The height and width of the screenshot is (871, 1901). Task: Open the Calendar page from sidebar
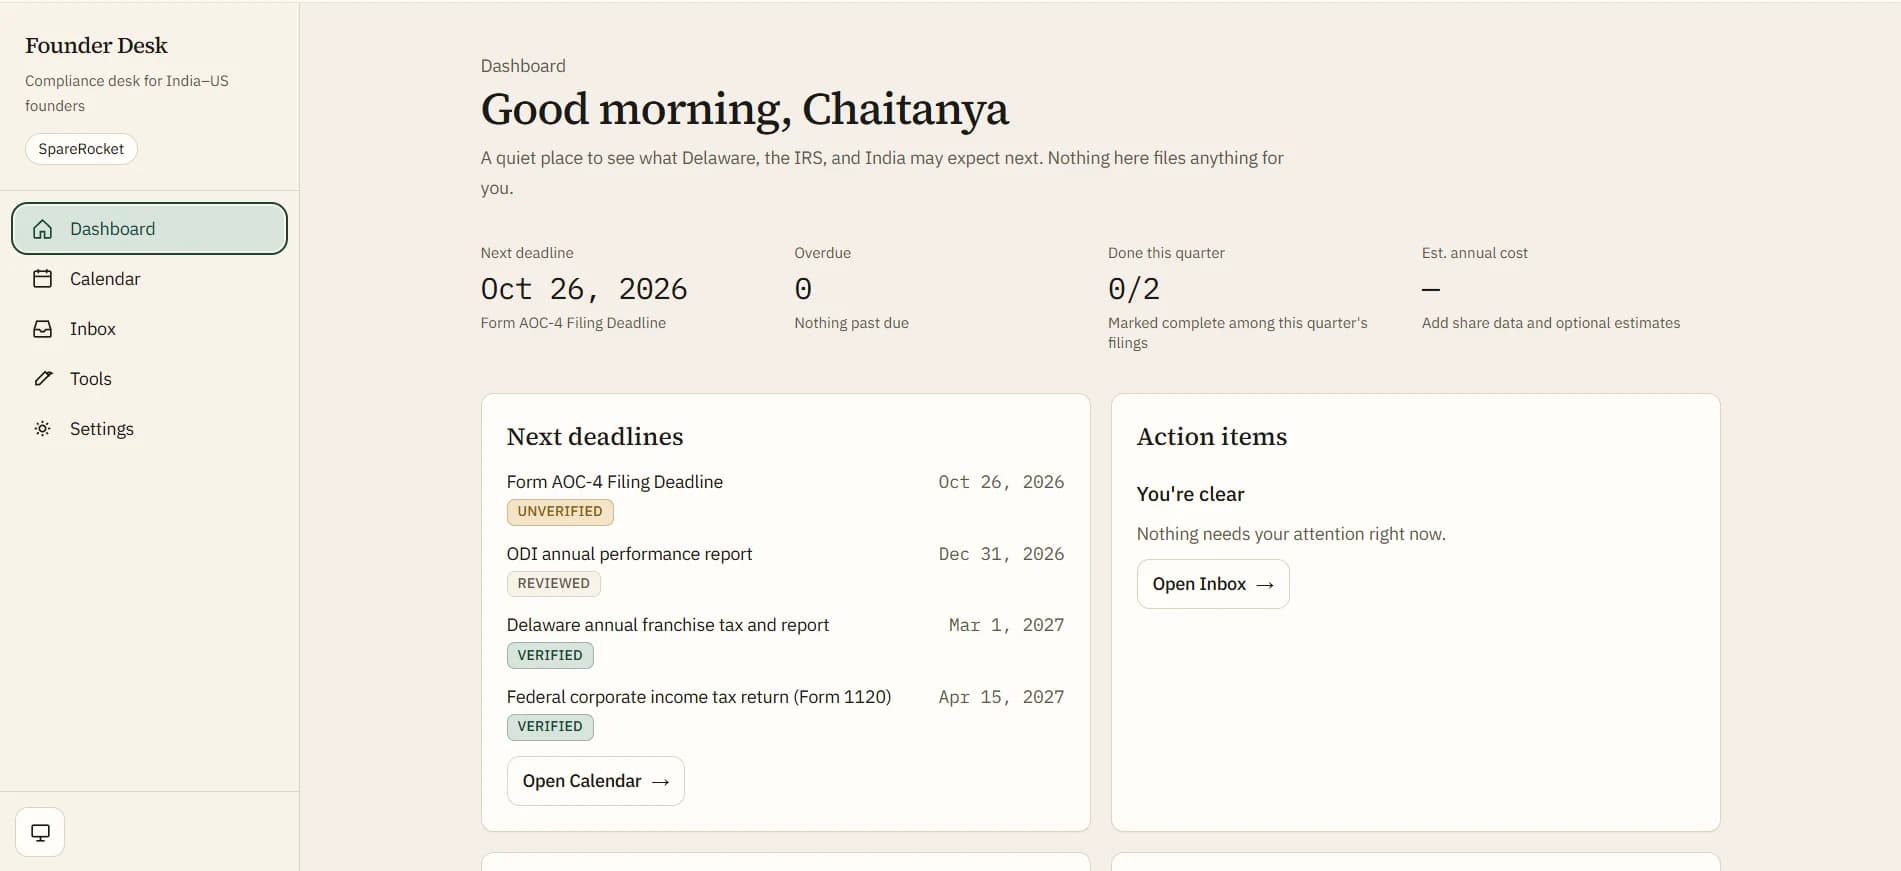(x=149, y=279)
